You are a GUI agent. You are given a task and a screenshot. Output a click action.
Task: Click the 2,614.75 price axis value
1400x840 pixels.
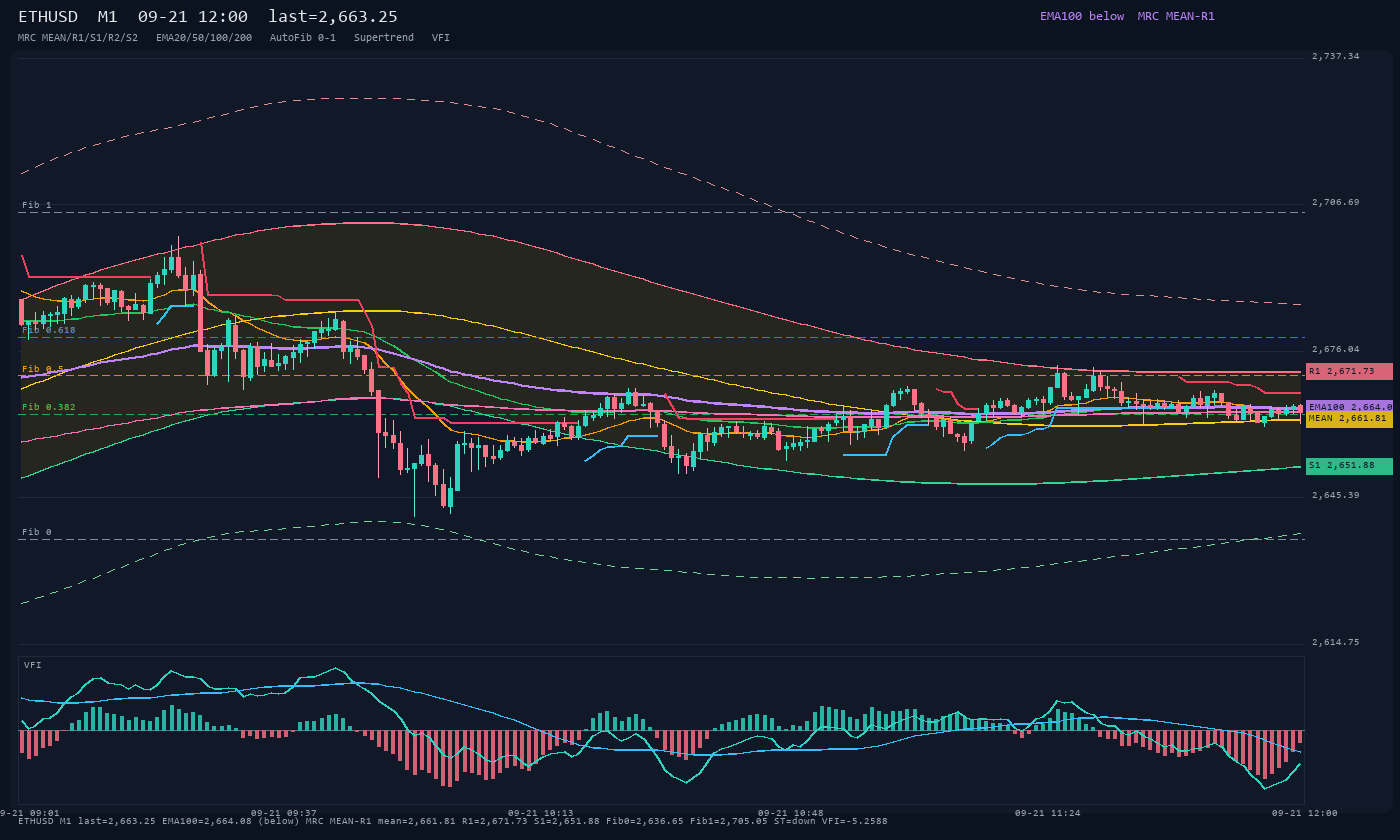click(1335, 642)
